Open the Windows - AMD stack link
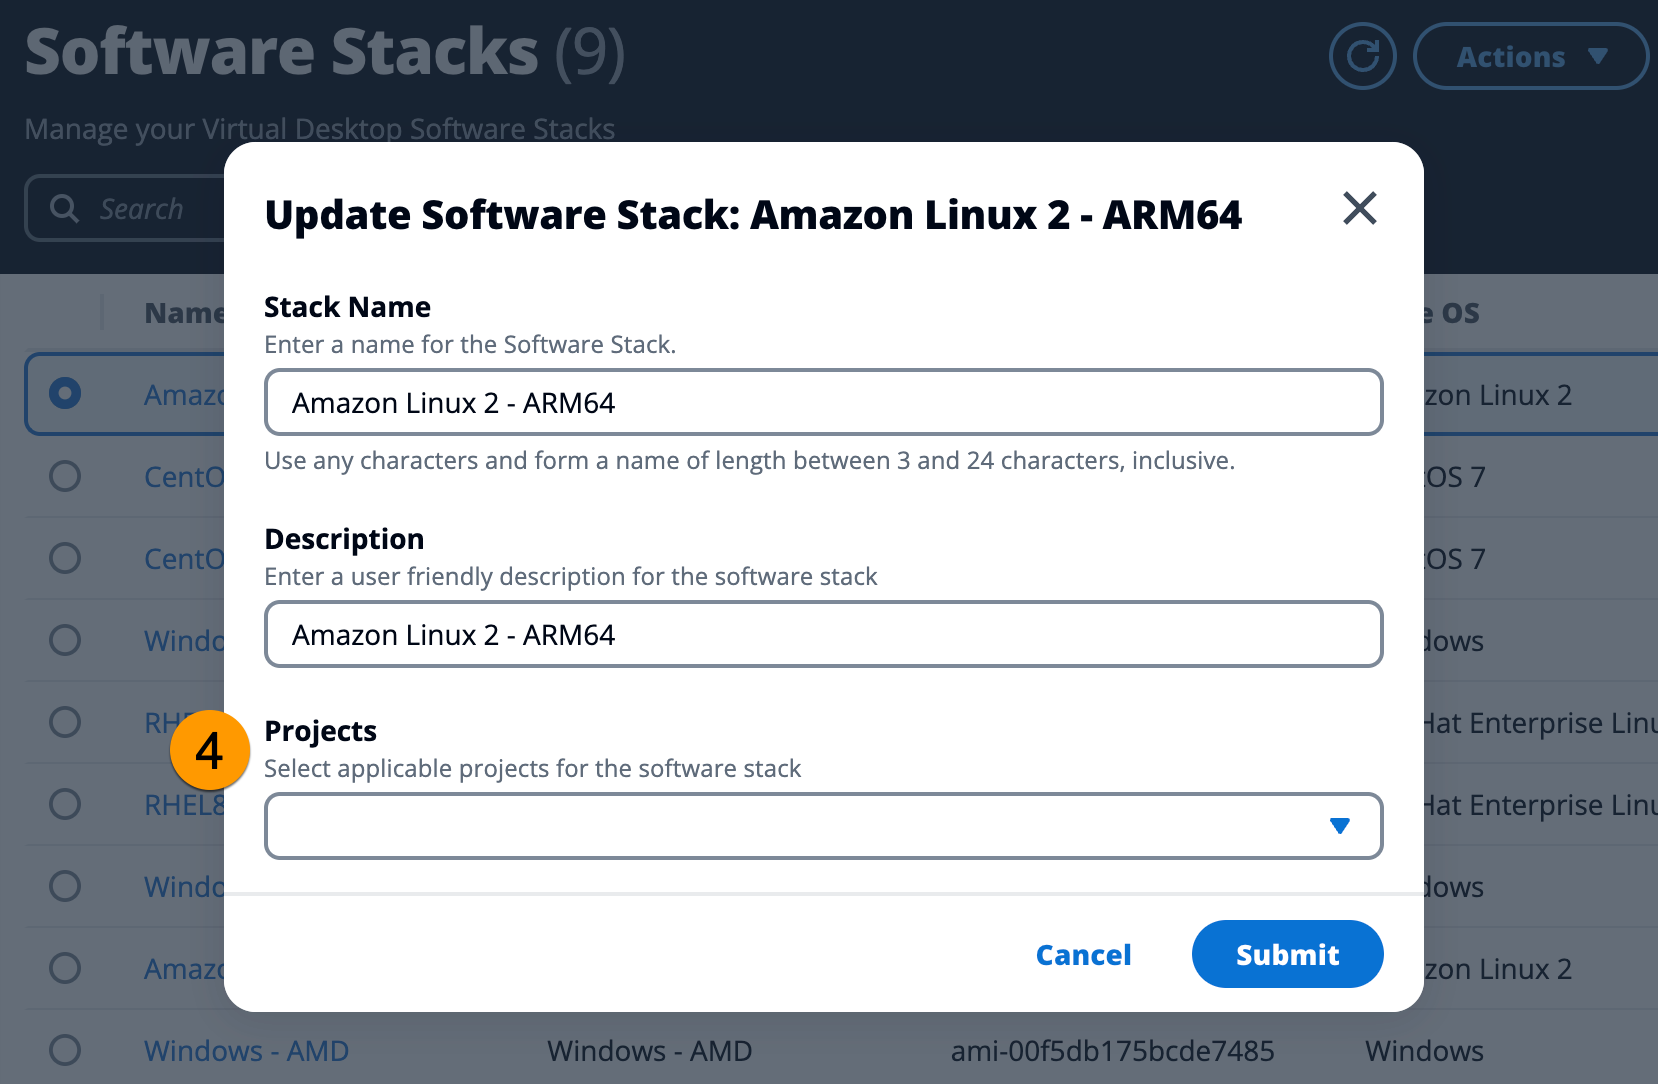The height and width of the screenshot is (1084, 1658). 246,1051
